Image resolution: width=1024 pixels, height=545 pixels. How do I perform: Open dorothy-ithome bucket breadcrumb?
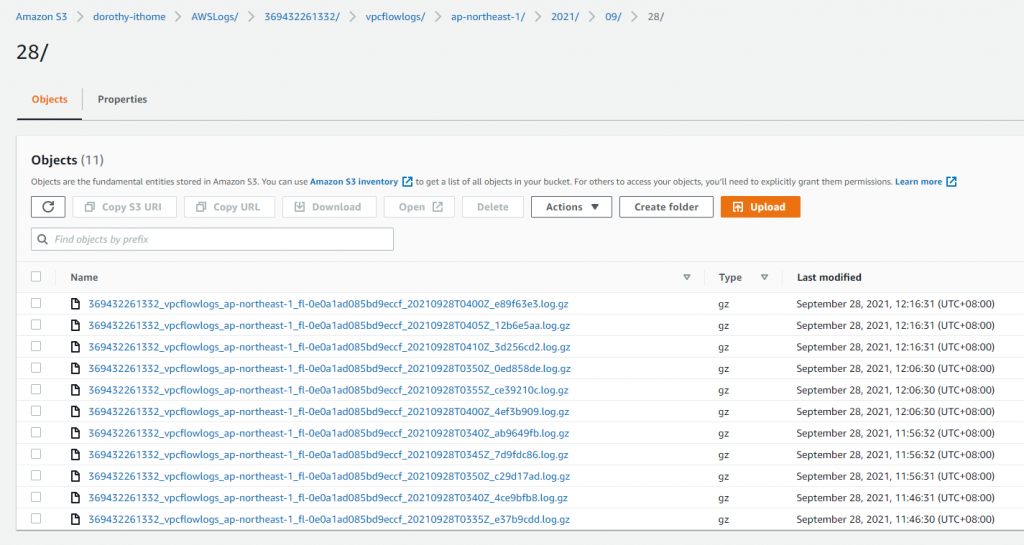129,17
